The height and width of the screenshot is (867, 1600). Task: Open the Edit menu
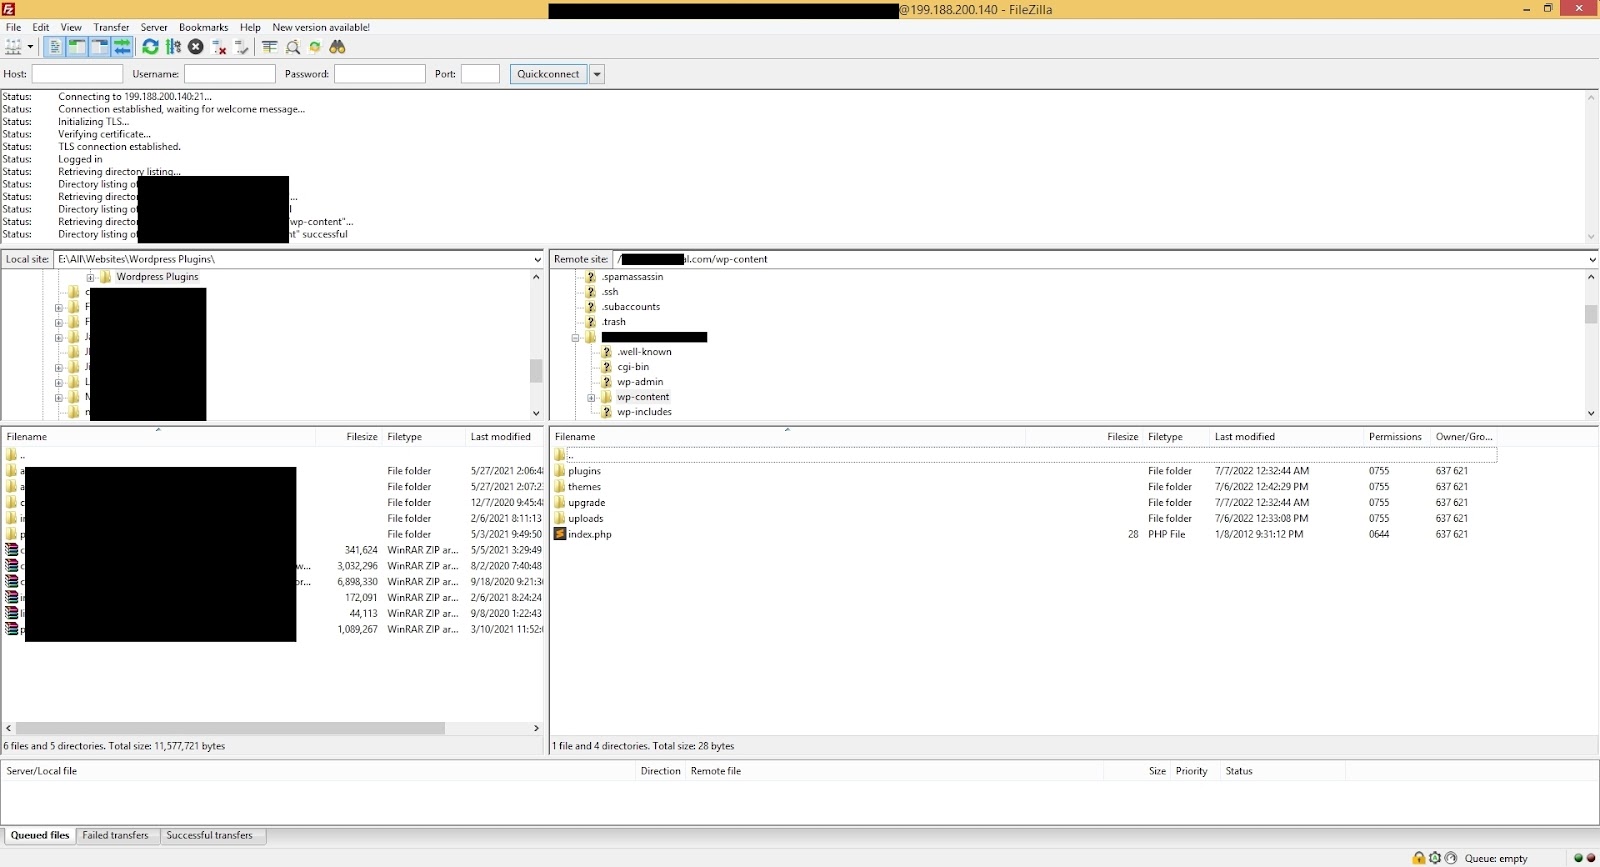pos(41,27)
